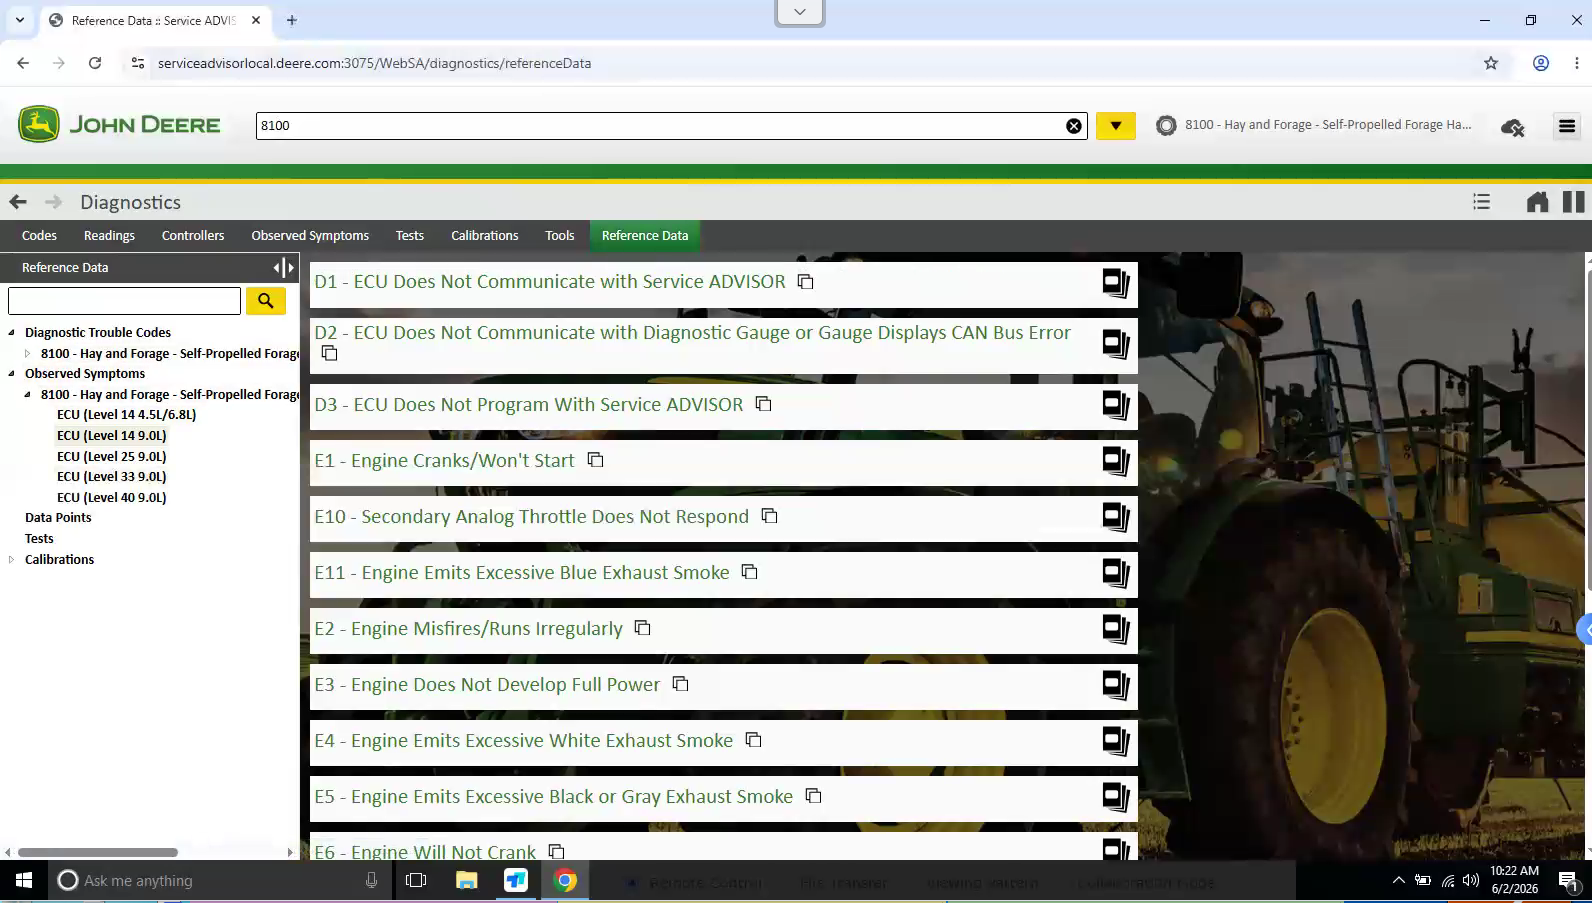Select ECU (Level 14 9.0L)
Viewport: 1592px width, 903px height.
tap(112, 436)
